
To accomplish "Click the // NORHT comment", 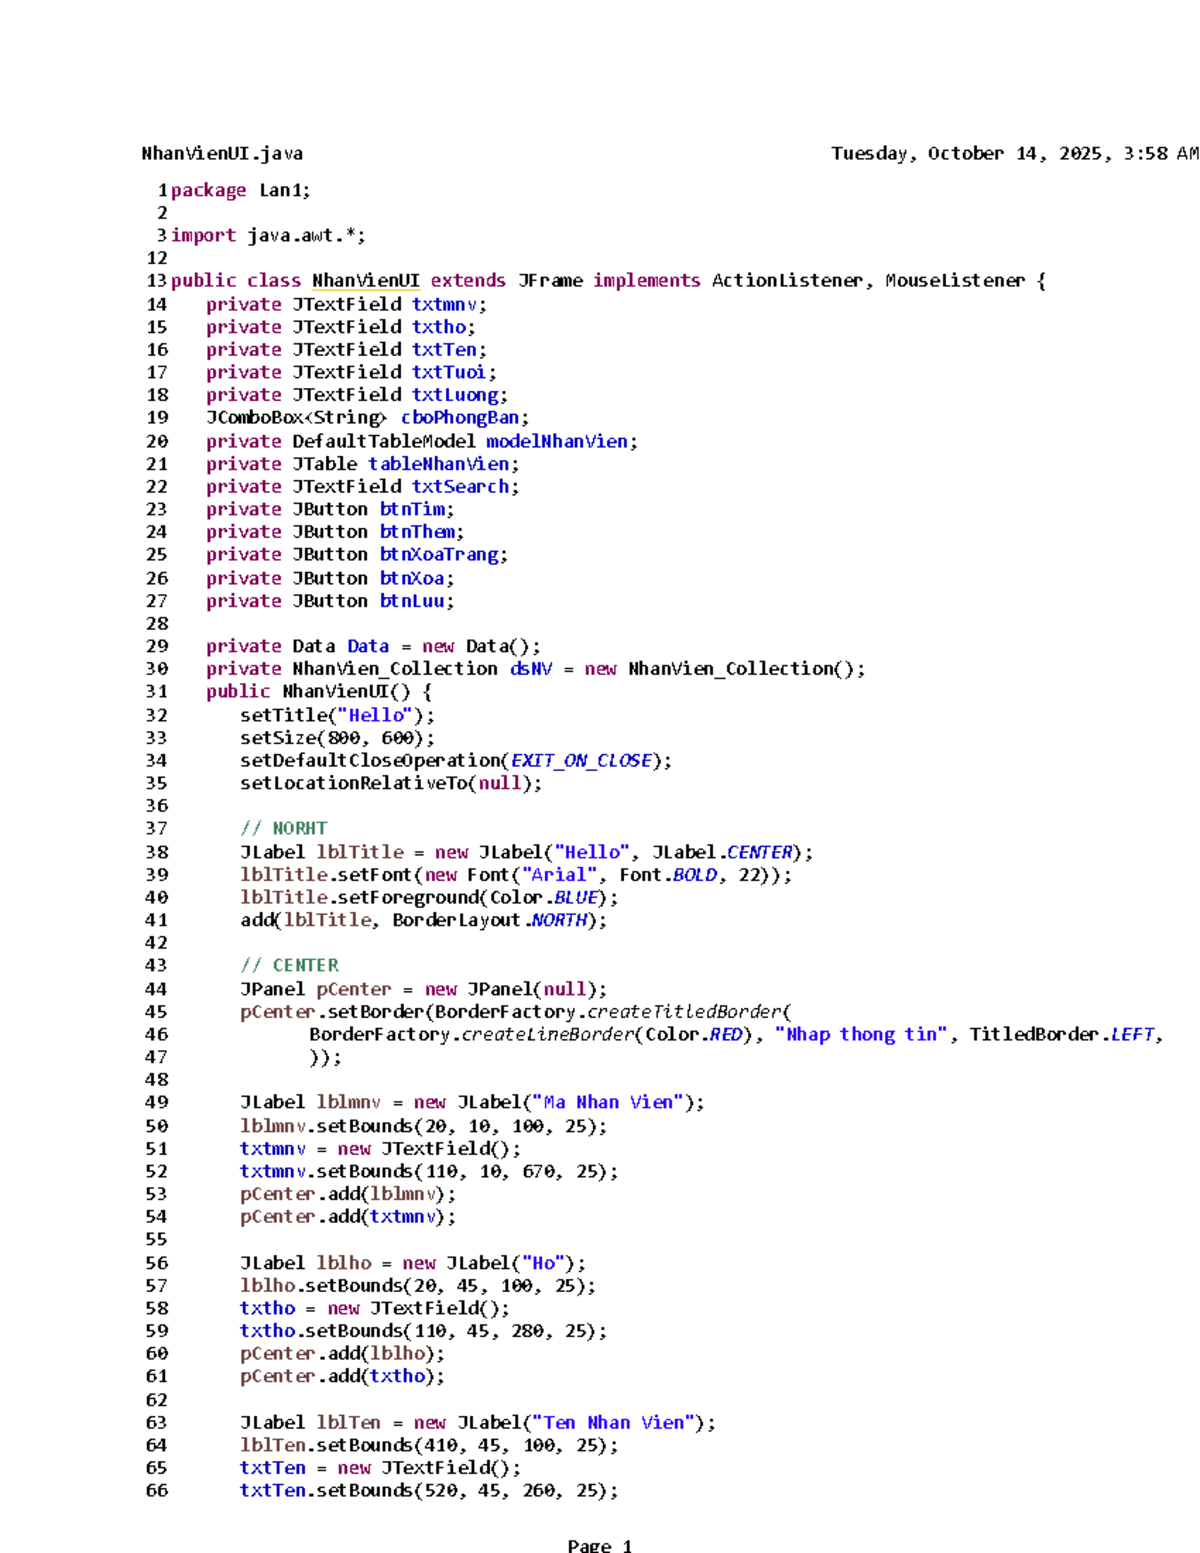I will tap(283, 828).
